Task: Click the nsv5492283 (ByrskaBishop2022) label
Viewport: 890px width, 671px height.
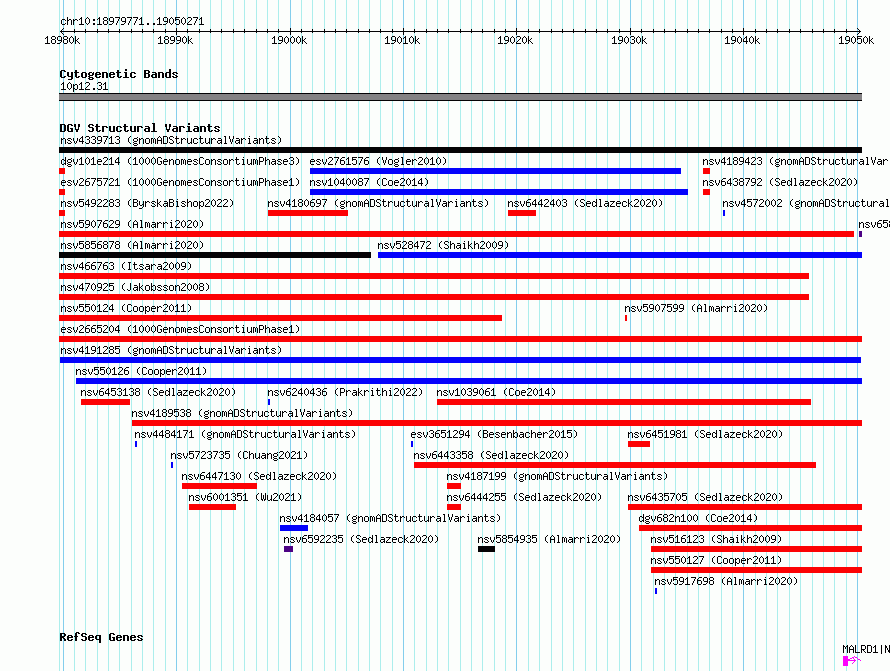Action: pos(147,203)
